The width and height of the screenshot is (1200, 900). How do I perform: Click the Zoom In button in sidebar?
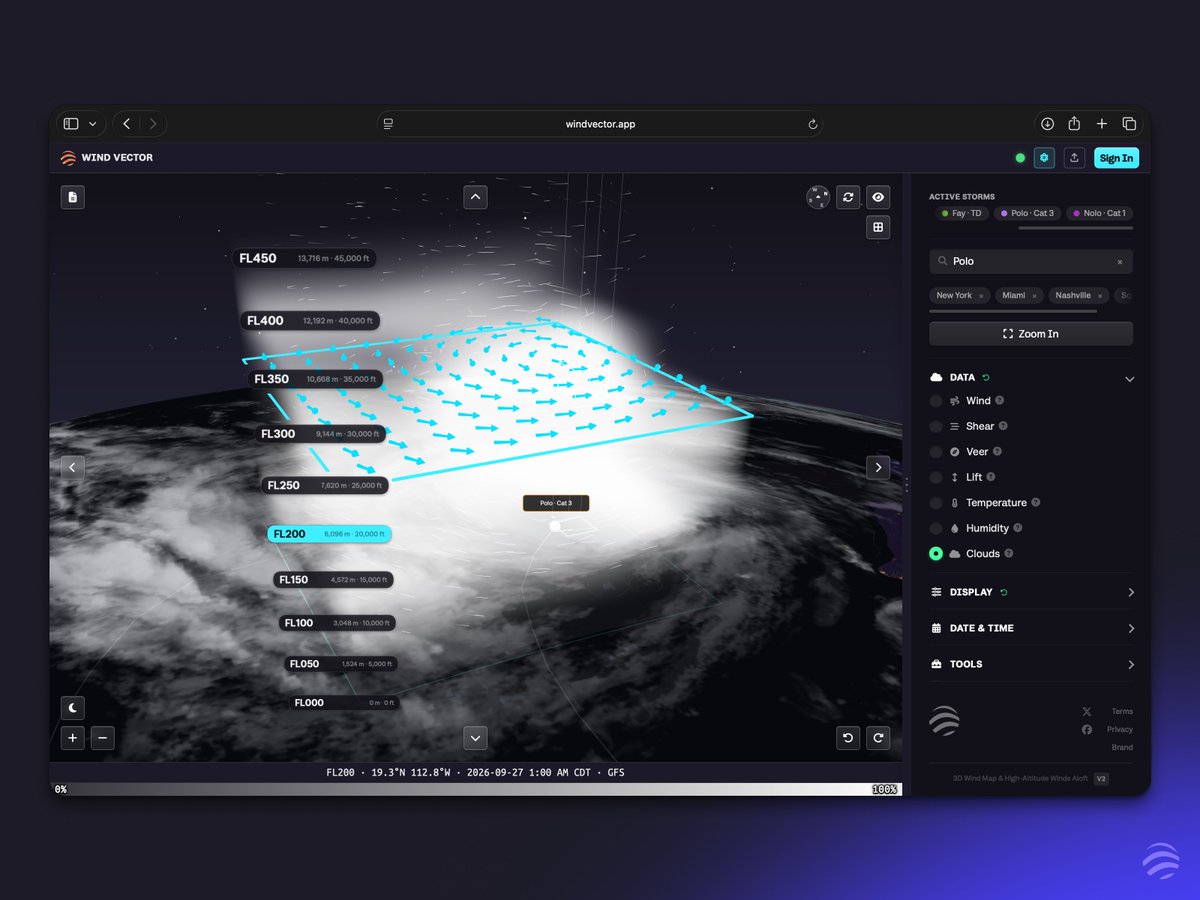[x=1031, y=334]
